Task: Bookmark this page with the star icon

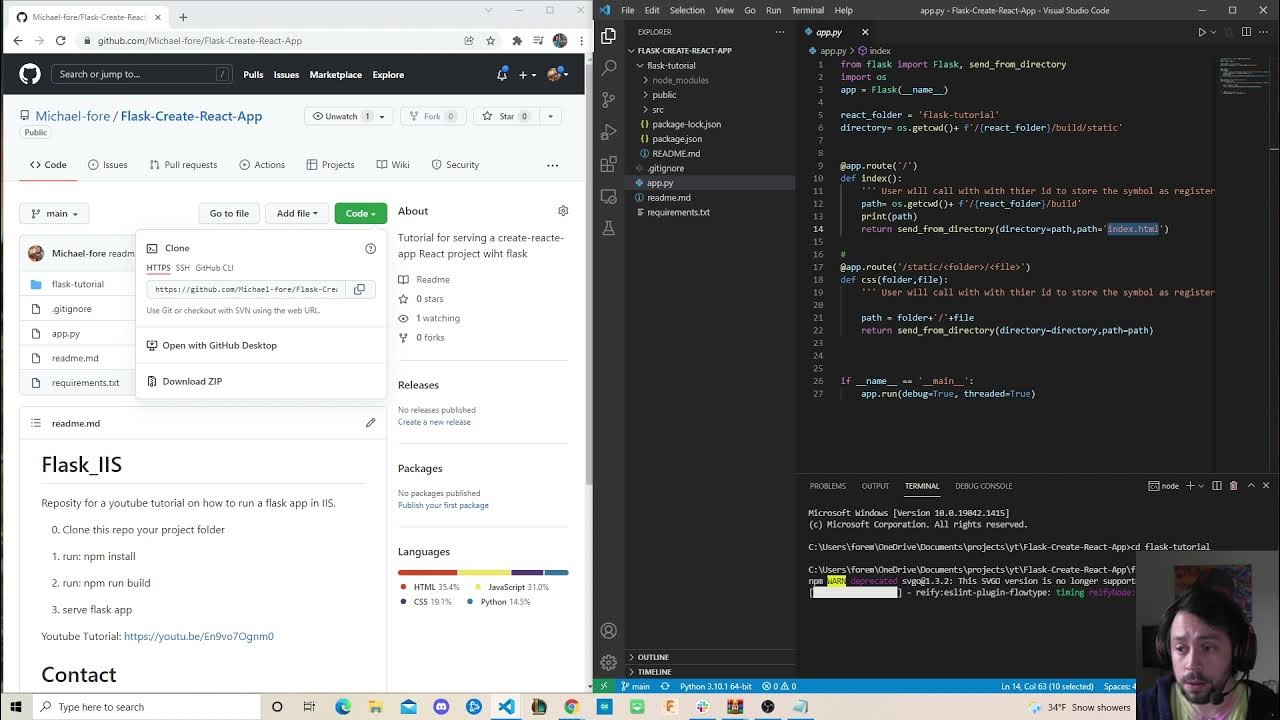Action: point(490,41)
